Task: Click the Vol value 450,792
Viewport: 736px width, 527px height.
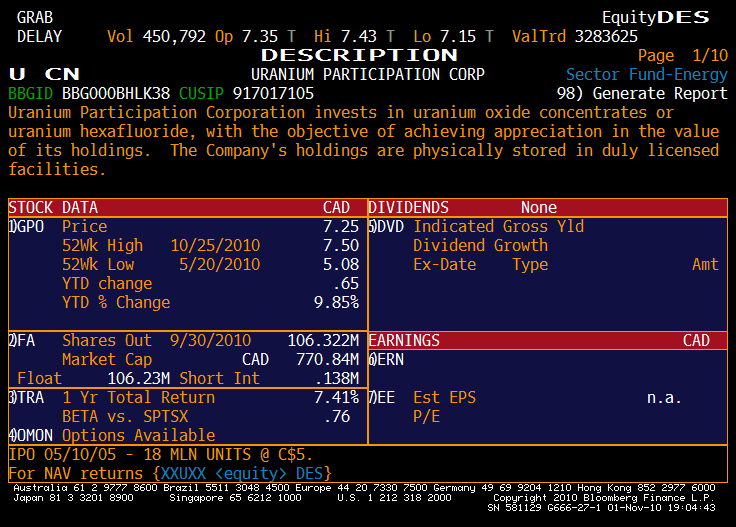Action: tap(174, 36)
